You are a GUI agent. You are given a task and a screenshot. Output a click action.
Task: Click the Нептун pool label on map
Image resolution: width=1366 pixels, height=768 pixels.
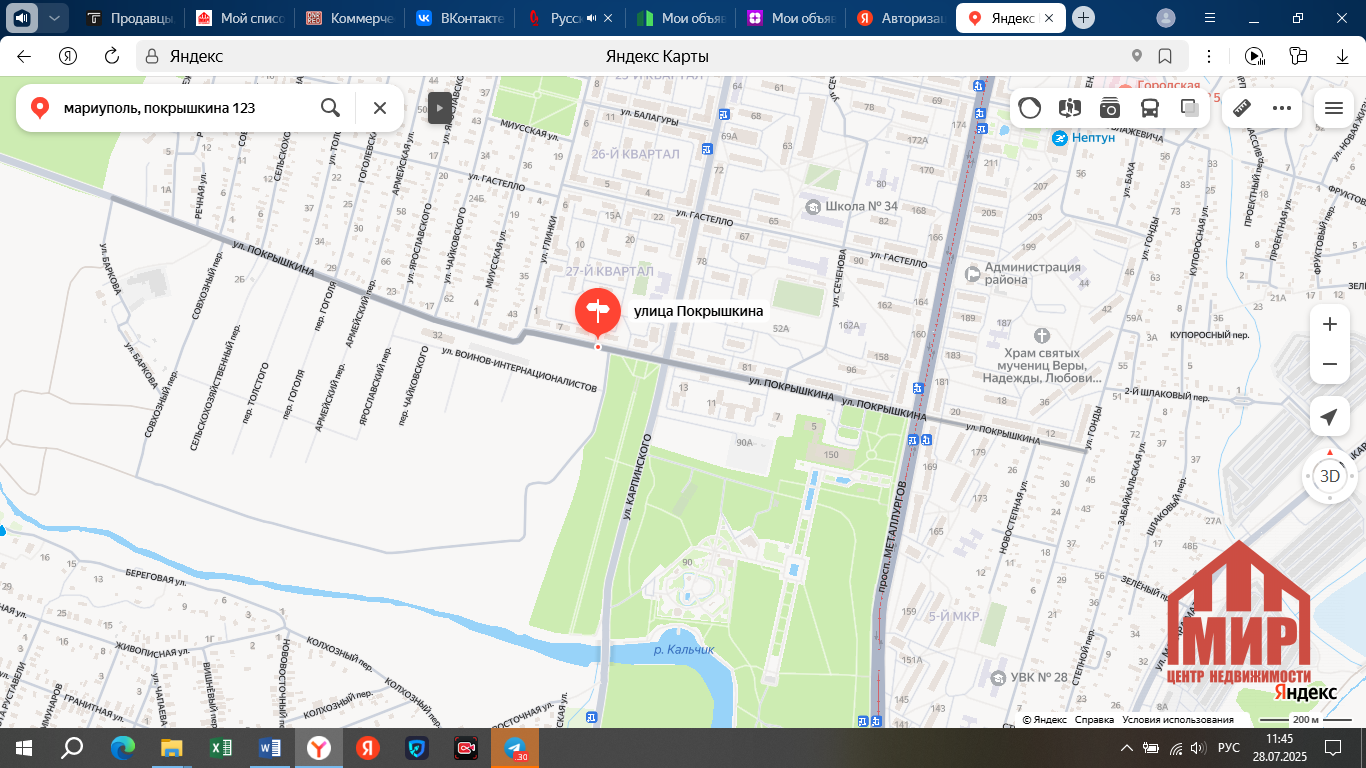(x=1082, y=138)
